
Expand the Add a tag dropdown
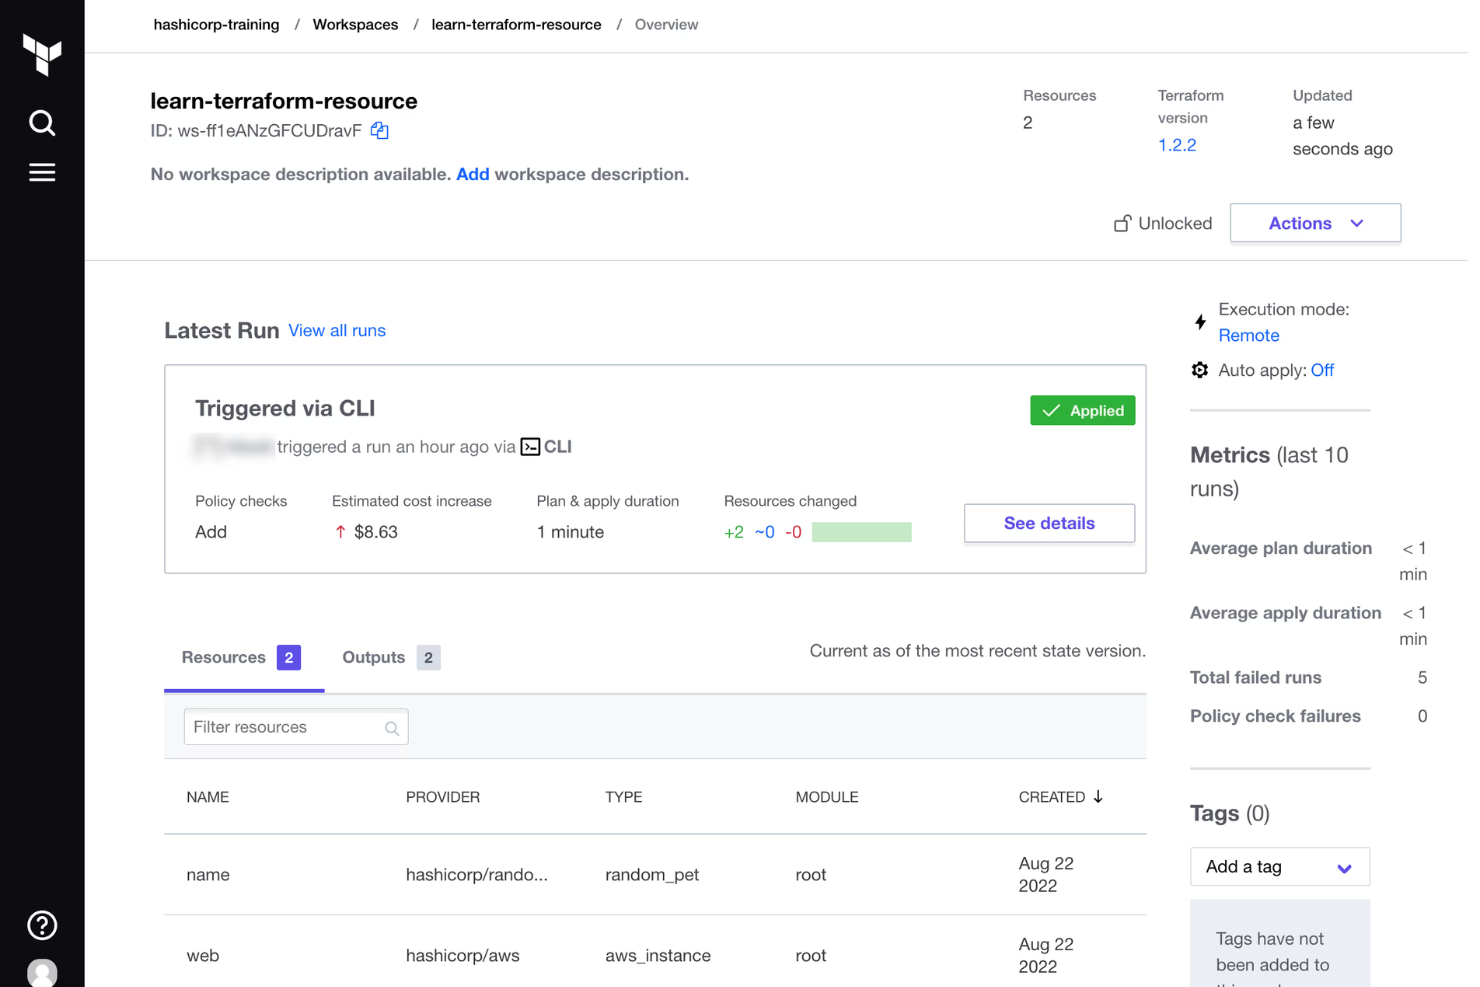tap(1279, 866)
